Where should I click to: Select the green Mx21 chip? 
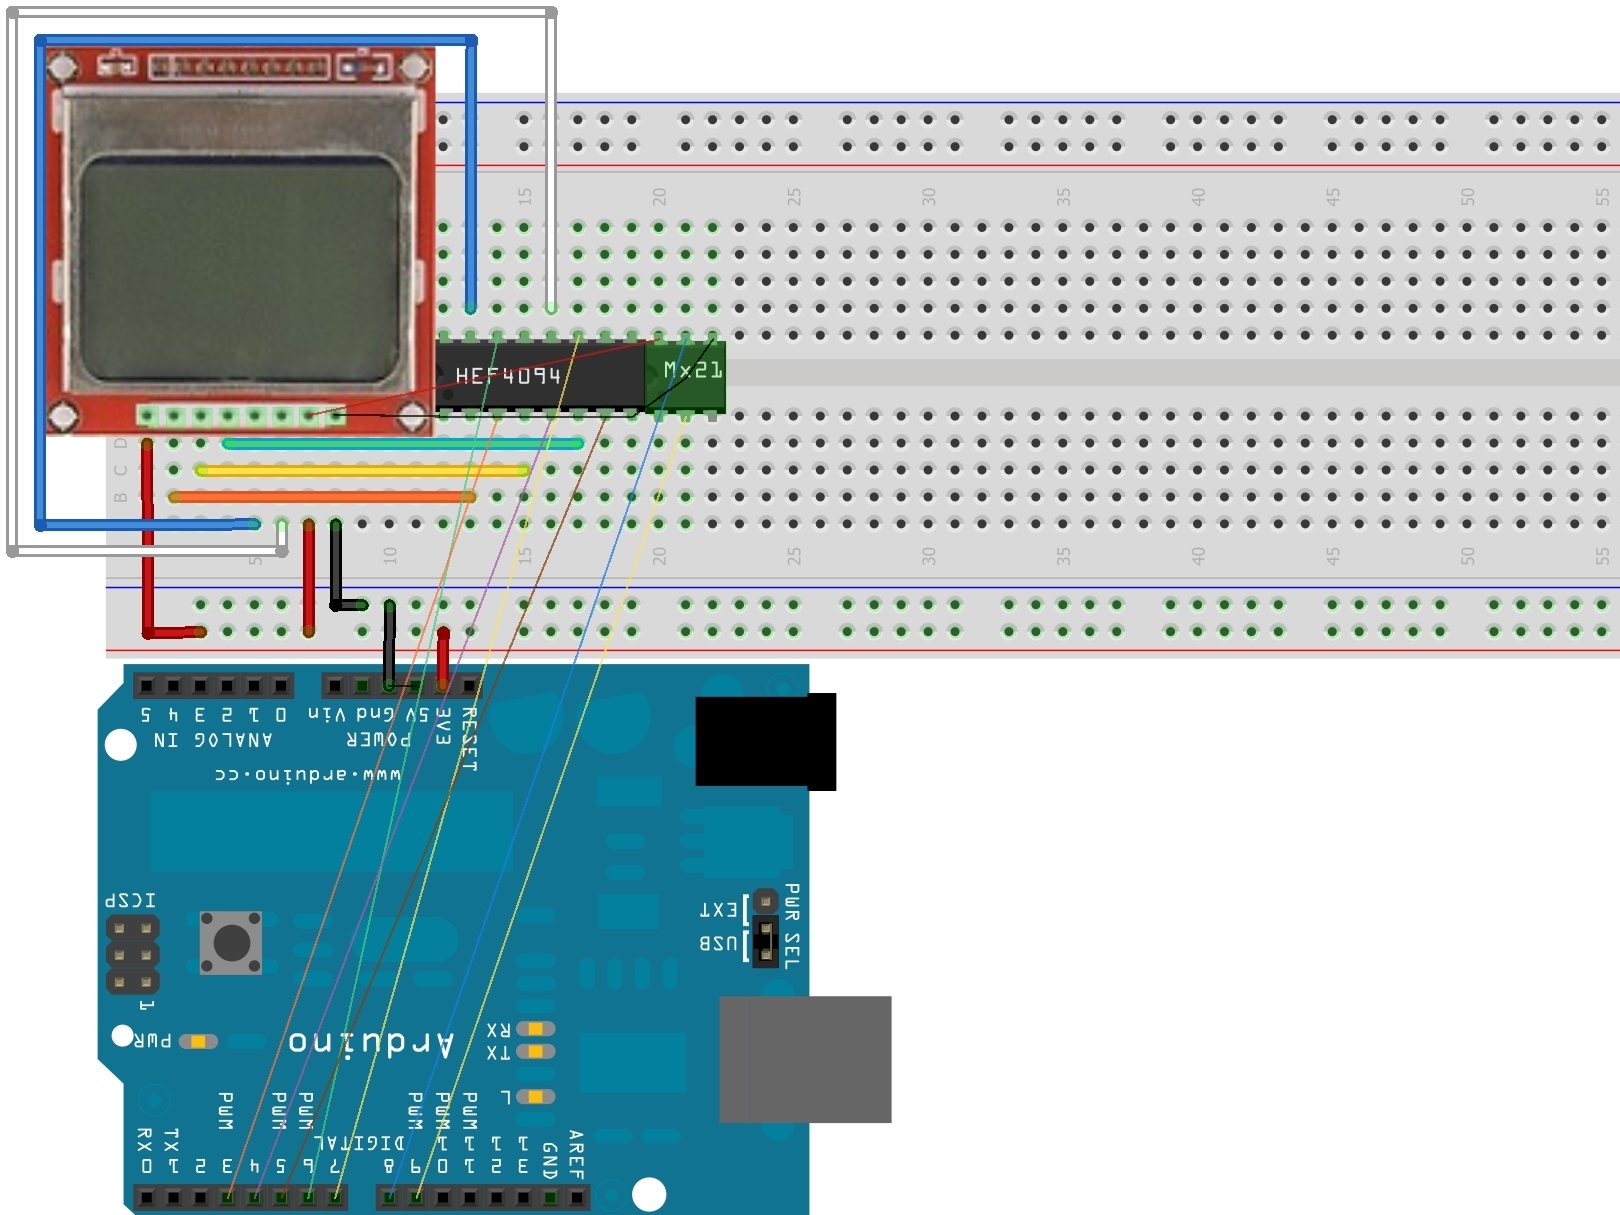point(685,375)
